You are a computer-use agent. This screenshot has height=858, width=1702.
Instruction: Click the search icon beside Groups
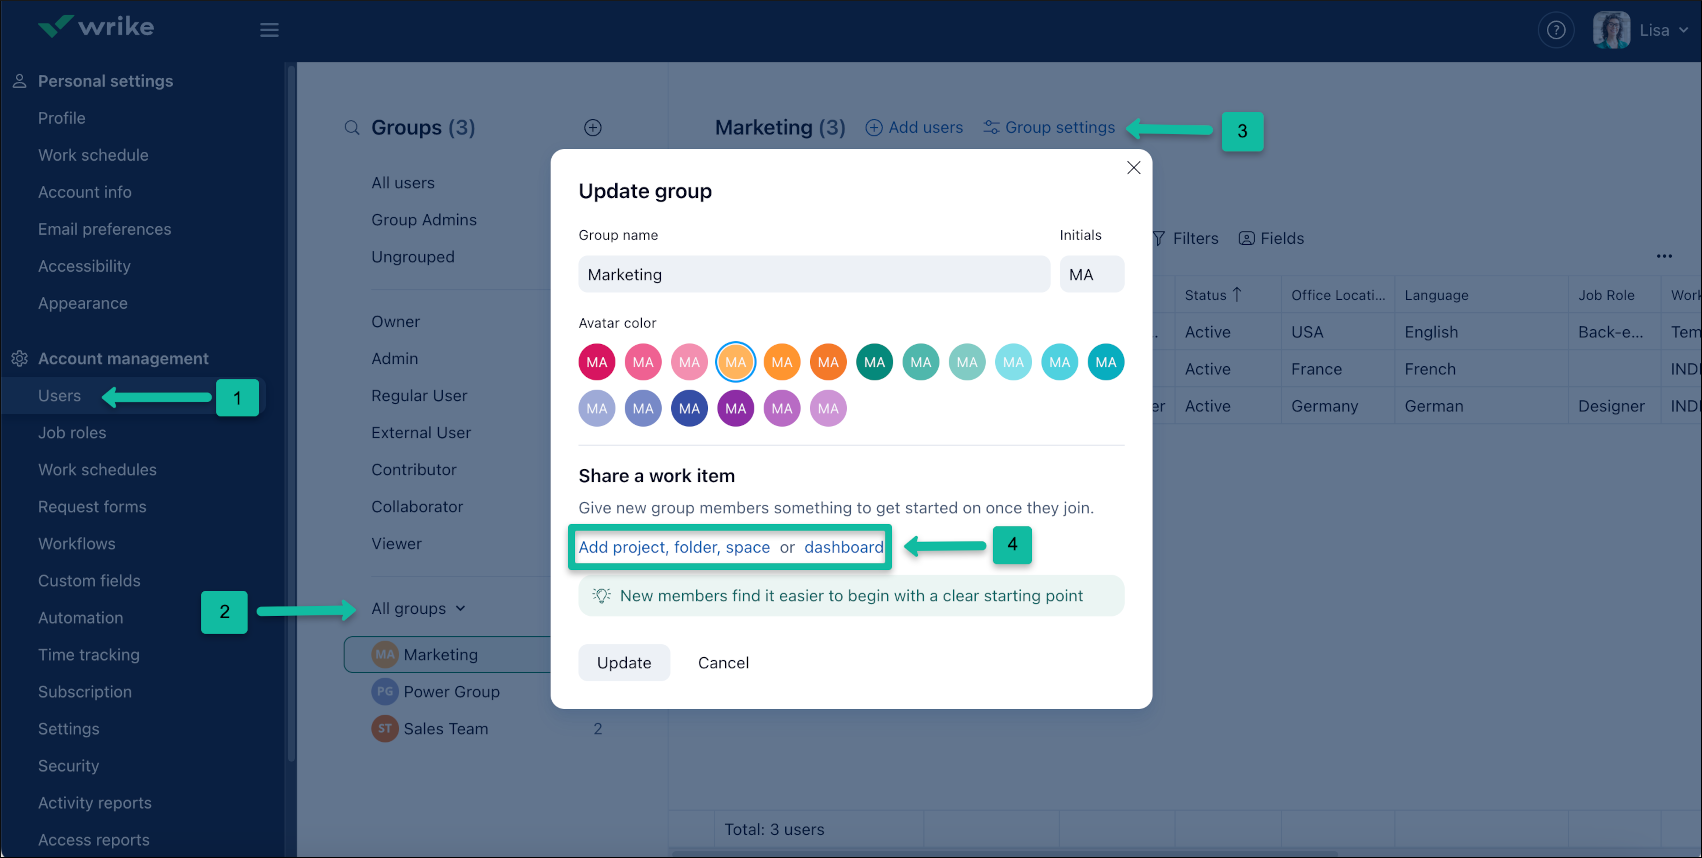coord(352,128)
